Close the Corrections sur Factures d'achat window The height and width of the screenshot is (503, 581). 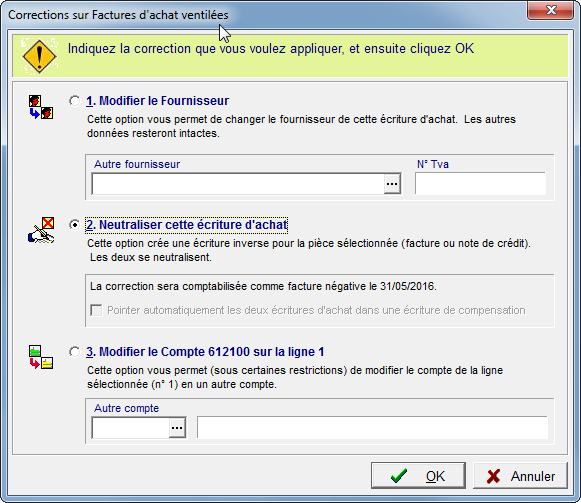point(551,10)
